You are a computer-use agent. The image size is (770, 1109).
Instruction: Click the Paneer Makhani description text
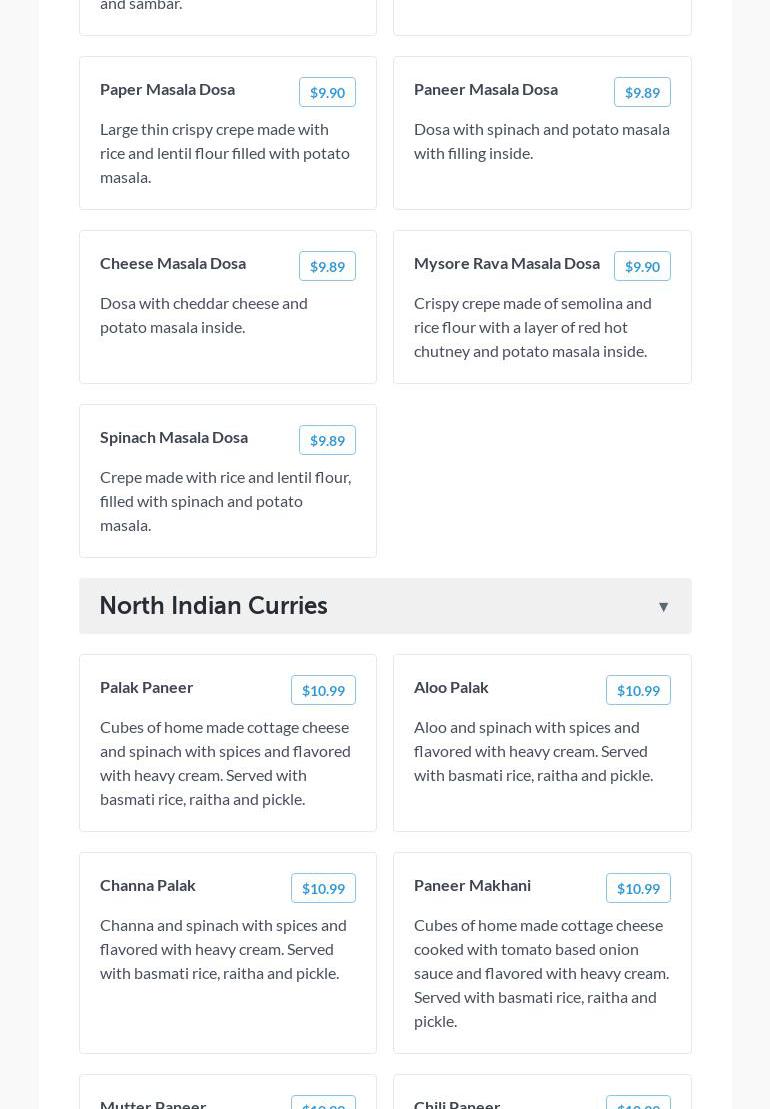(x=541, y=973)
